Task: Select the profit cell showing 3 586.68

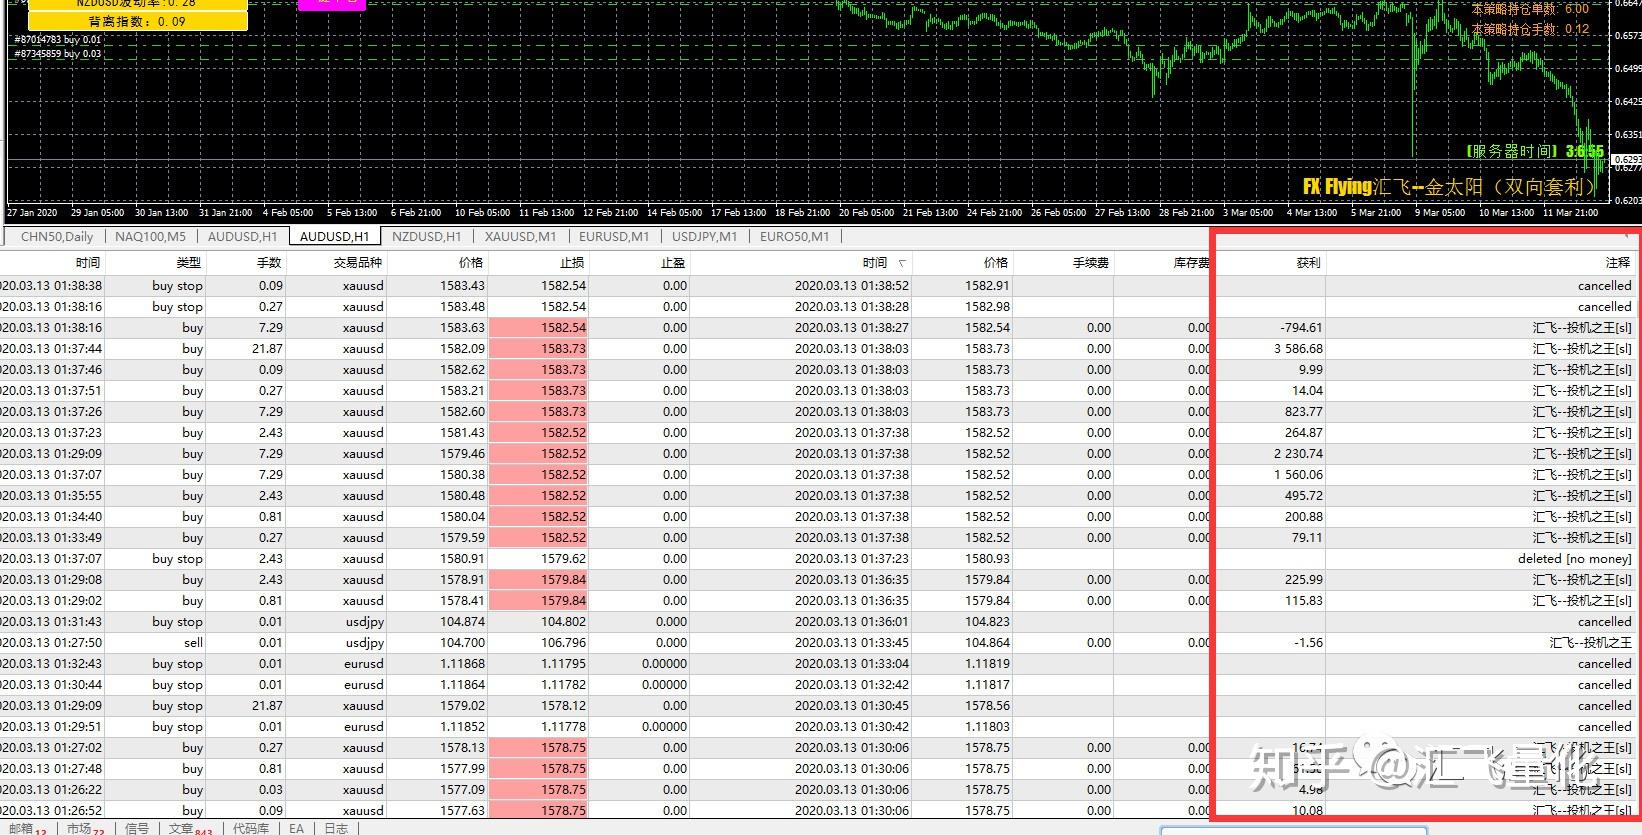Action: click(x=1298, y=349)
